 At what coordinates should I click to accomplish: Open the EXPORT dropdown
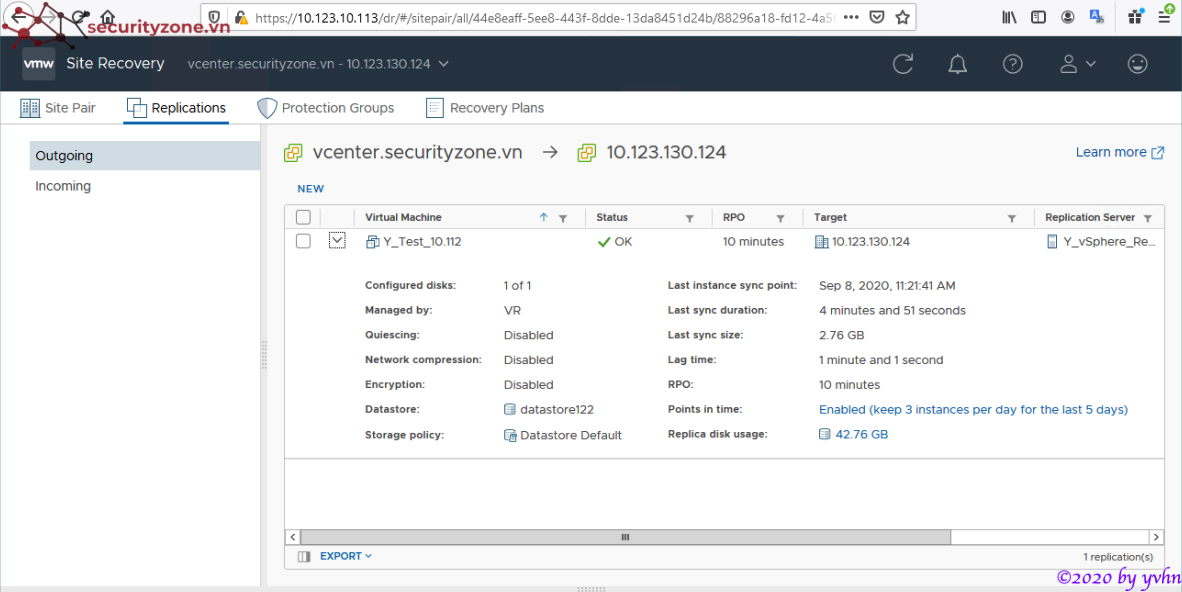click(x=346, y=557)
